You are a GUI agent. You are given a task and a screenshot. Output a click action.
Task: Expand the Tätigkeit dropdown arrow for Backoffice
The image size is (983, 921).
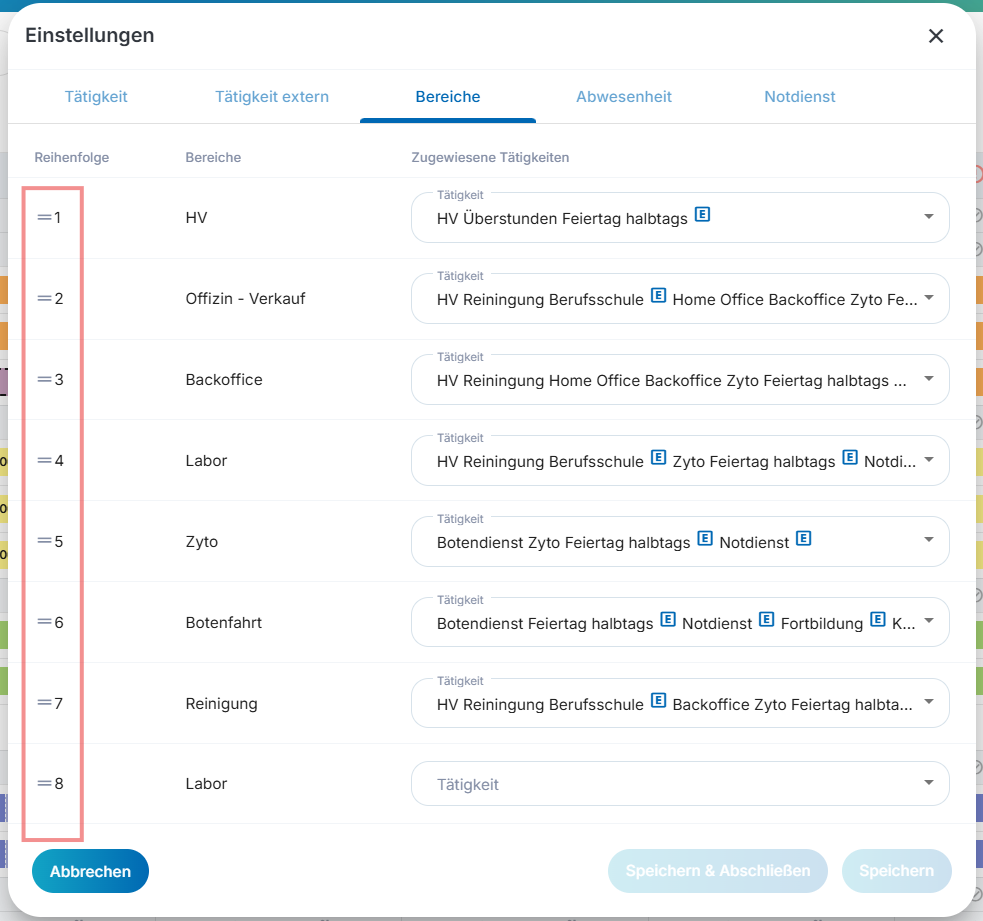point(928,379)
